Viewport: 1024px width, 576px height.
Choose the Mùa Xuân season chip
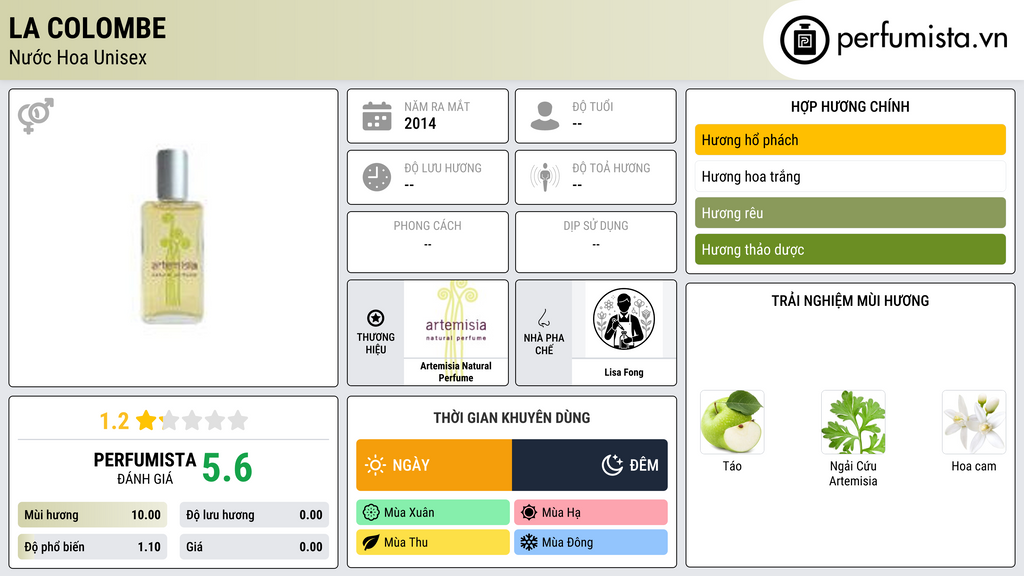(433, 513)
